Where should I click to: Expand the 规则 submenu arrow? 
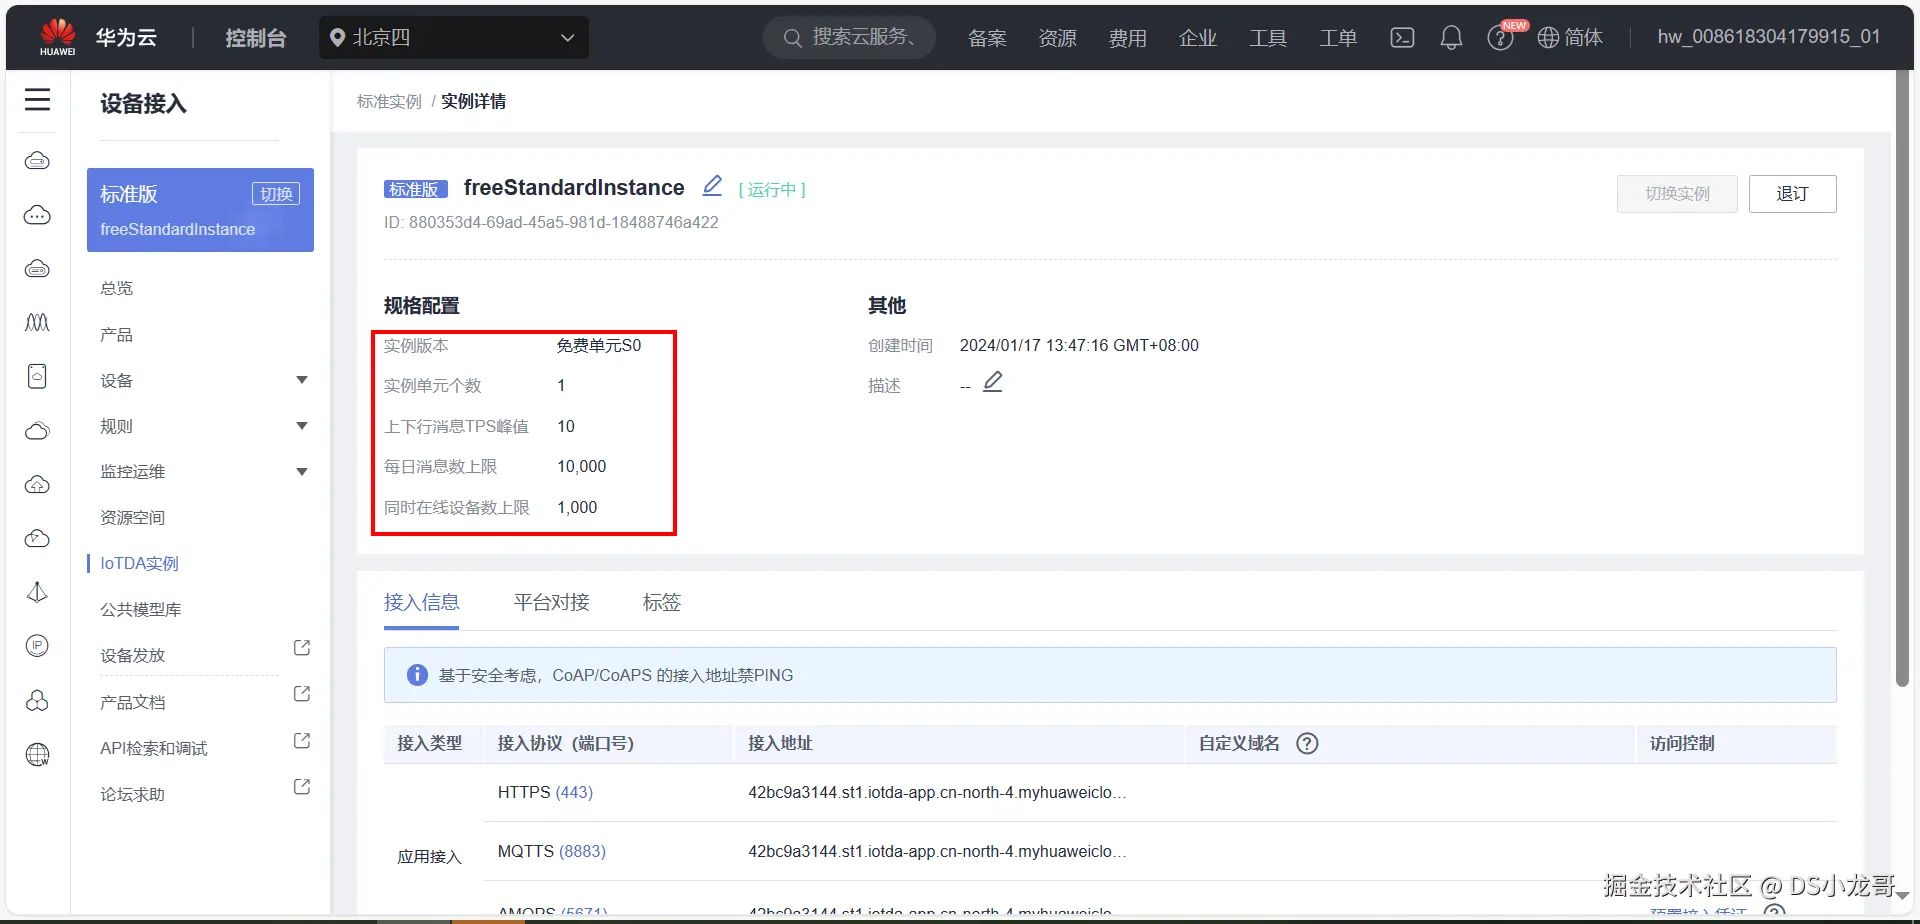click(x=302, y=426)
